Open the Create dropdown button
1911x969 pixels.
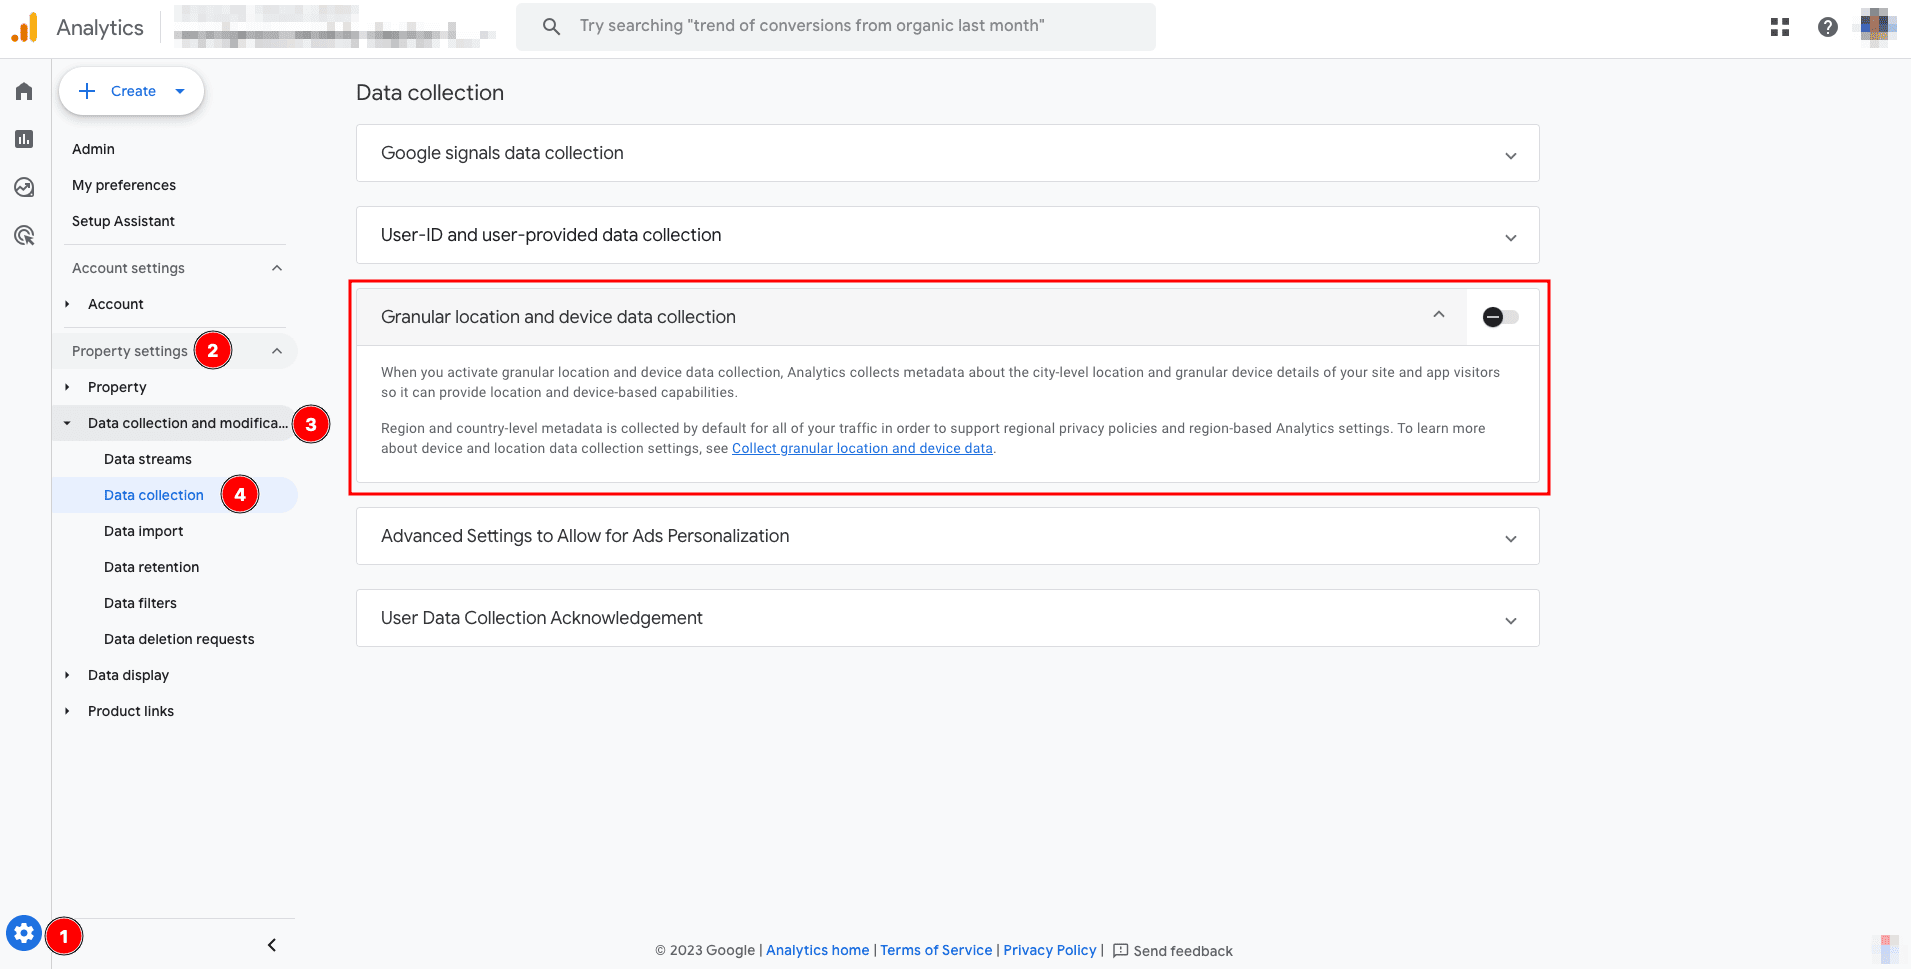click(132, 91)
